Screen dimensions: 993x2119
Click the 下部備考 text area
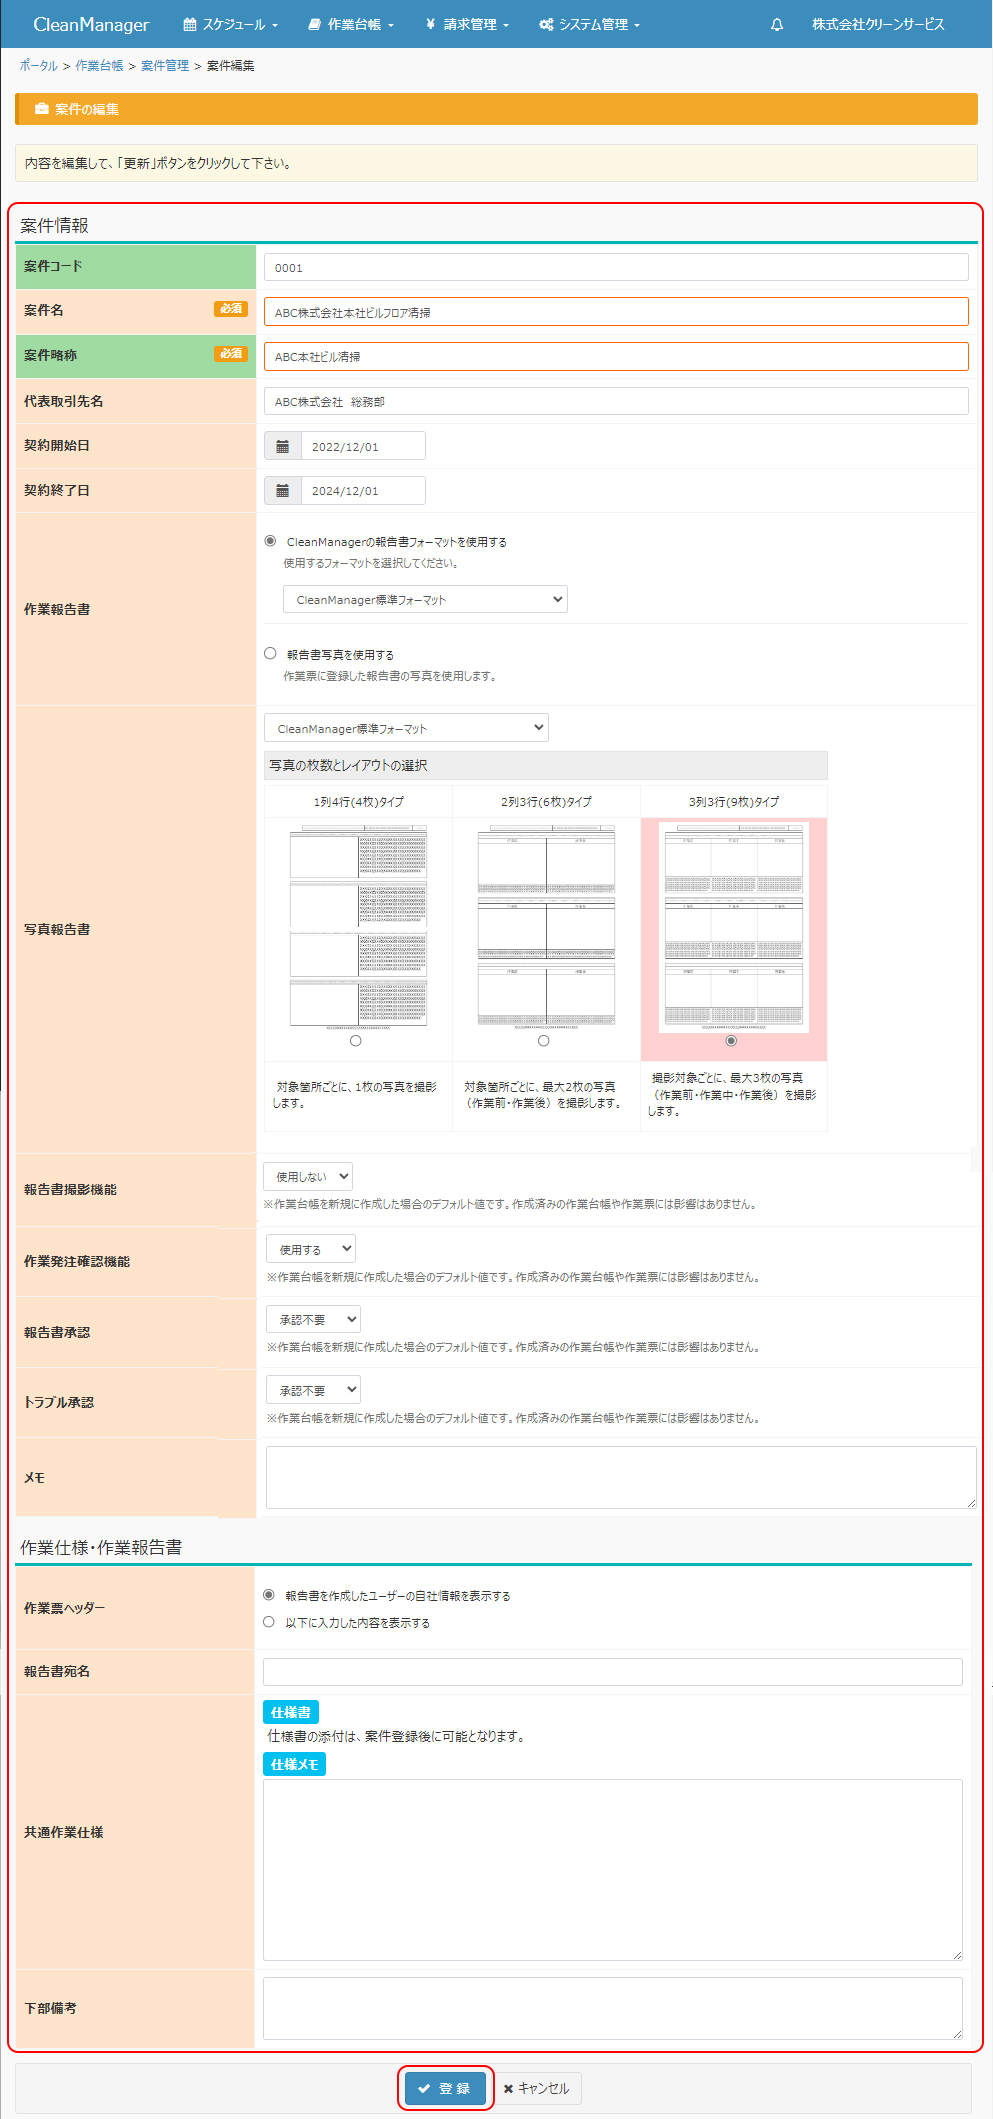tap(613, 2008)
